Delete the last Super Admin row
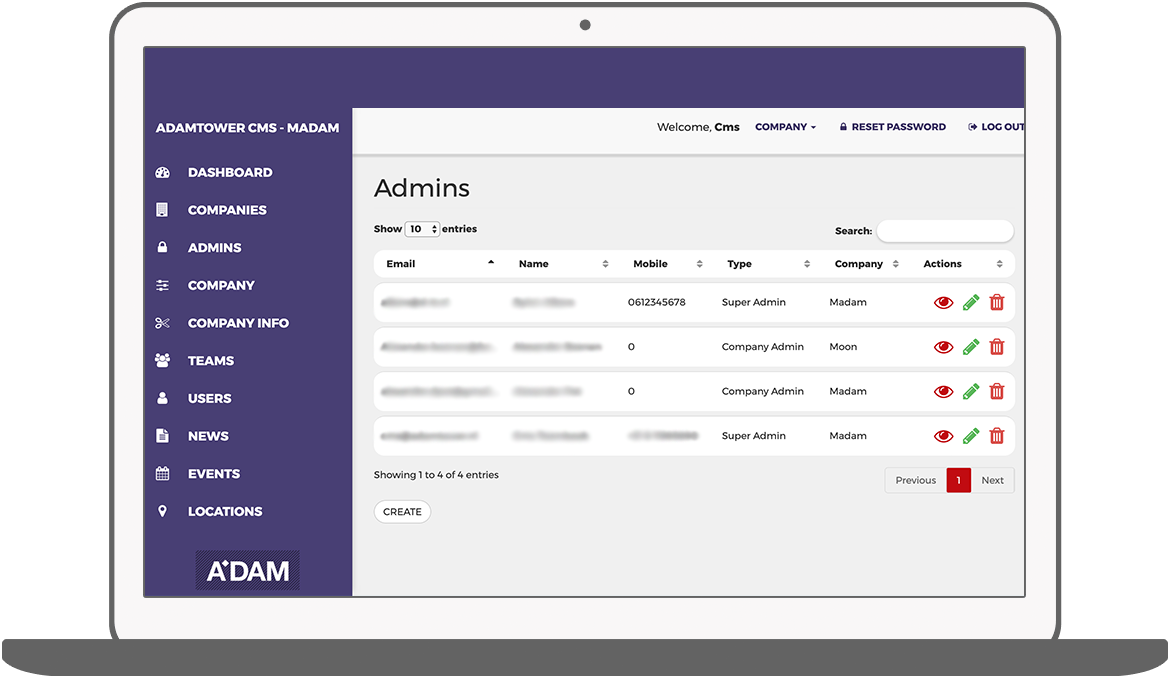Viewport: 1170px width, 678px height. pos(997,436)
